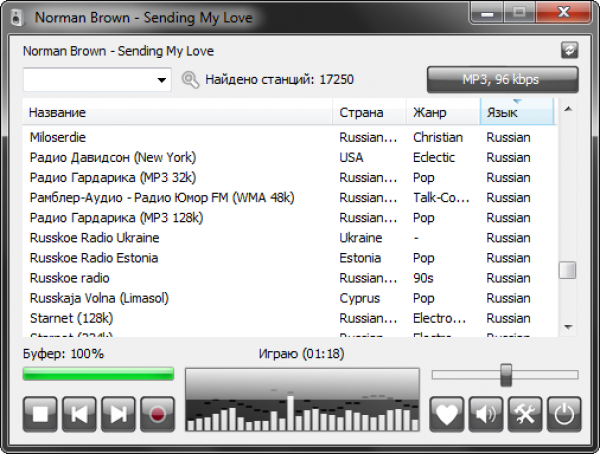Select Russkaja Volna (Limasol) station

pos(290,298)
